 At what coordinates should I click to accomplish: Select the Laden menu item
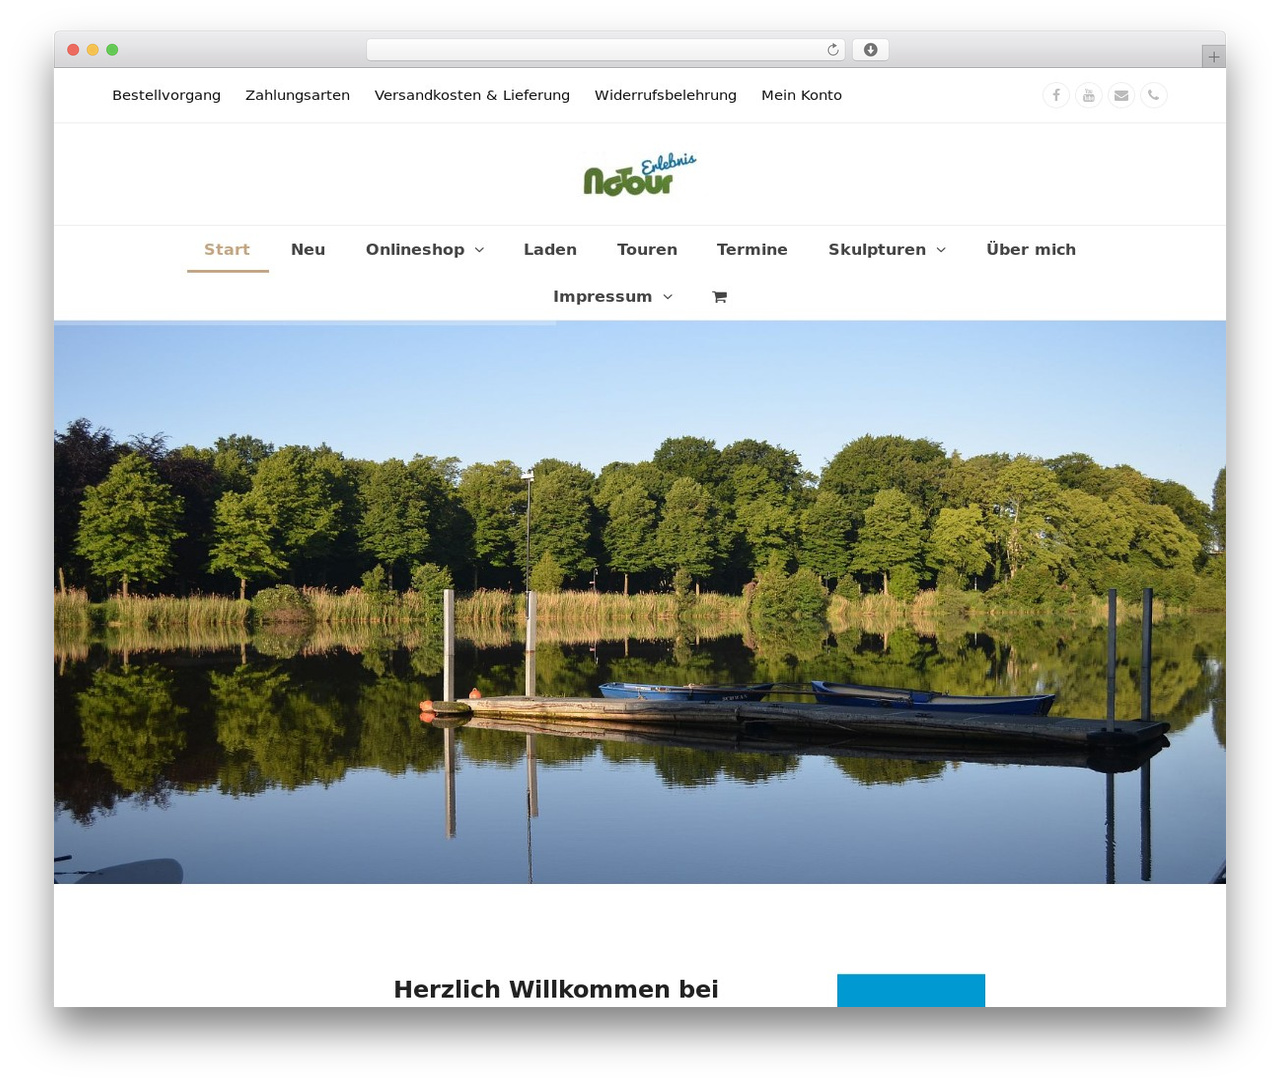(550, 250)
